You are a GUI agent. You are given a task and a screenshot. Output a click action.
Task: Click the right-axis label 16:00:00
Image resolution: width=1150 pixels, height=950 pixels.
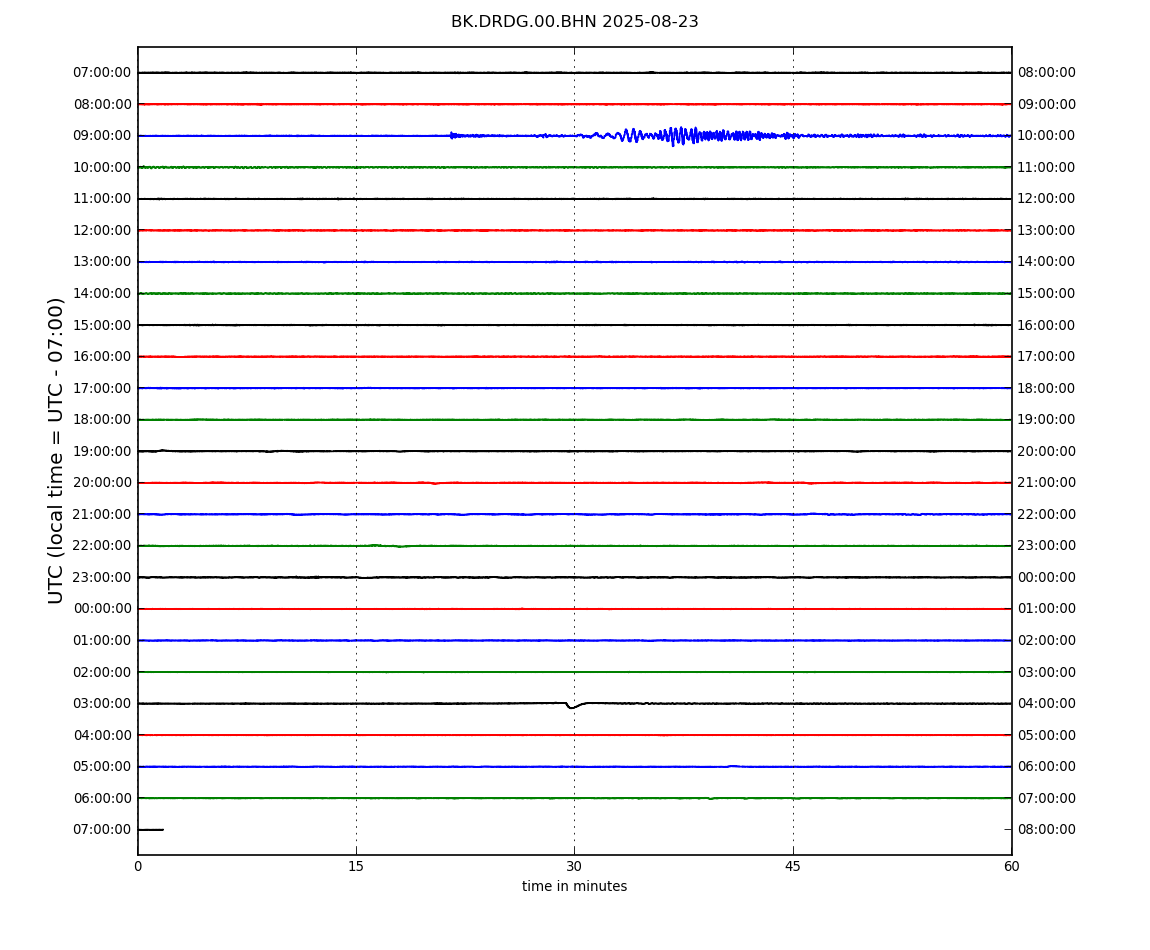(x=1047, y=325)
